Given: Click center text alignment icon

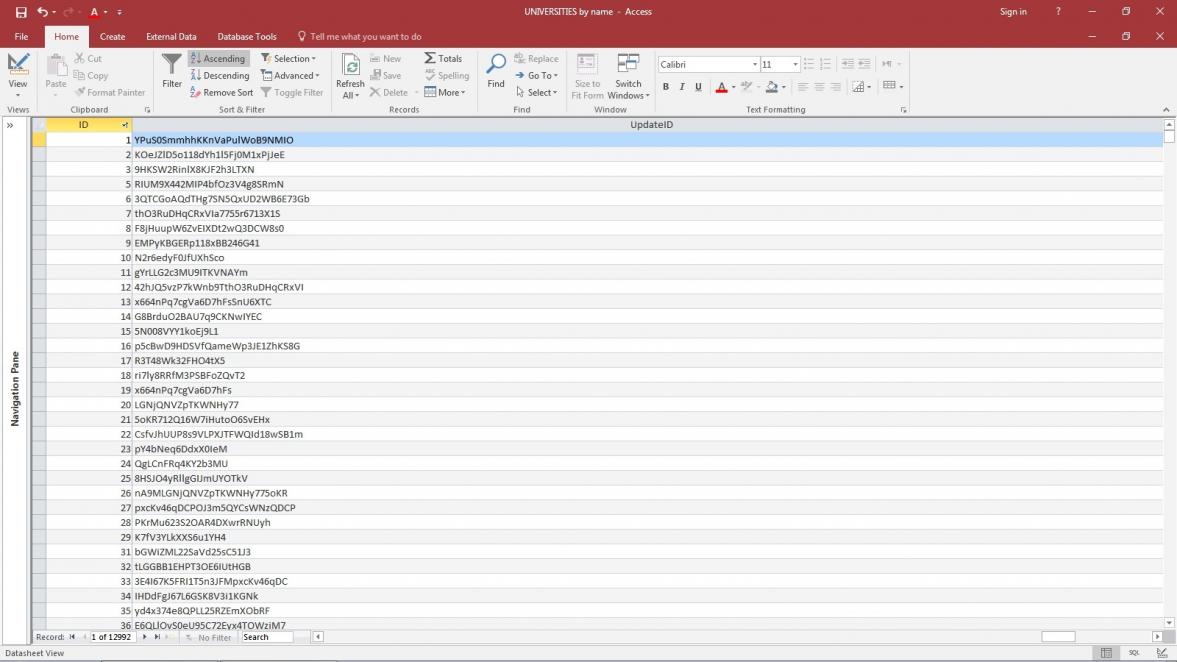Looking at the screenshot, I should [x=819, y=87].
